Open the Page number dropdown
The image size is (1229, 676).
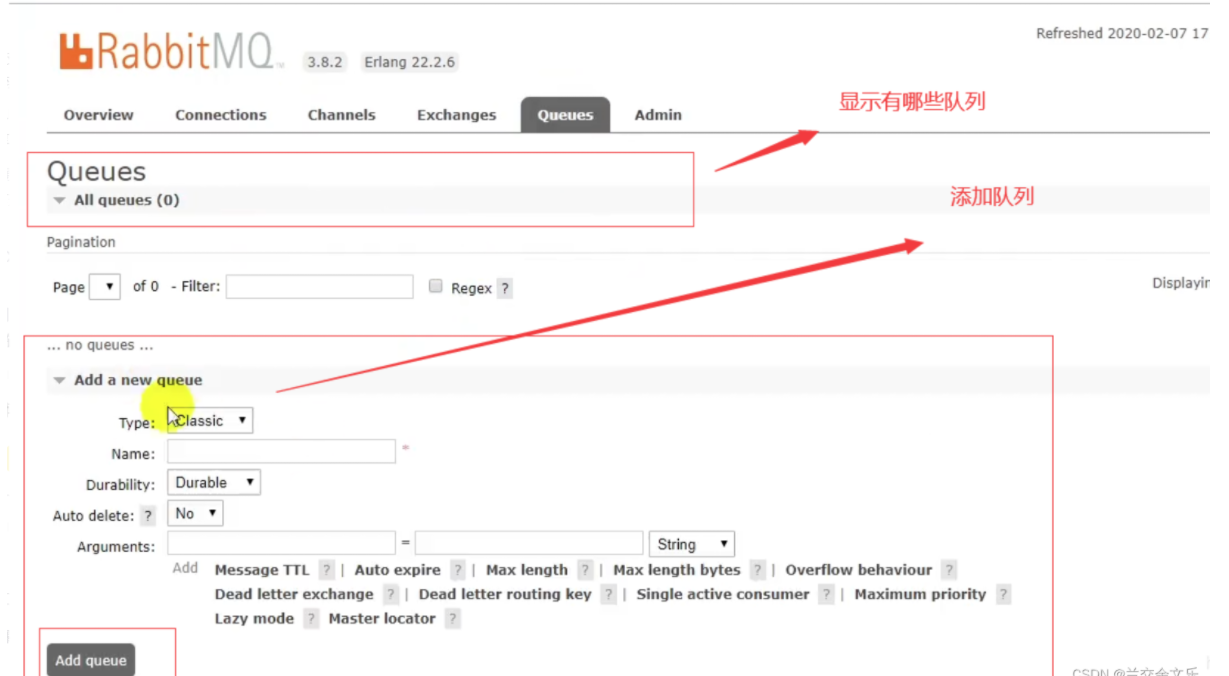[105, 287]
